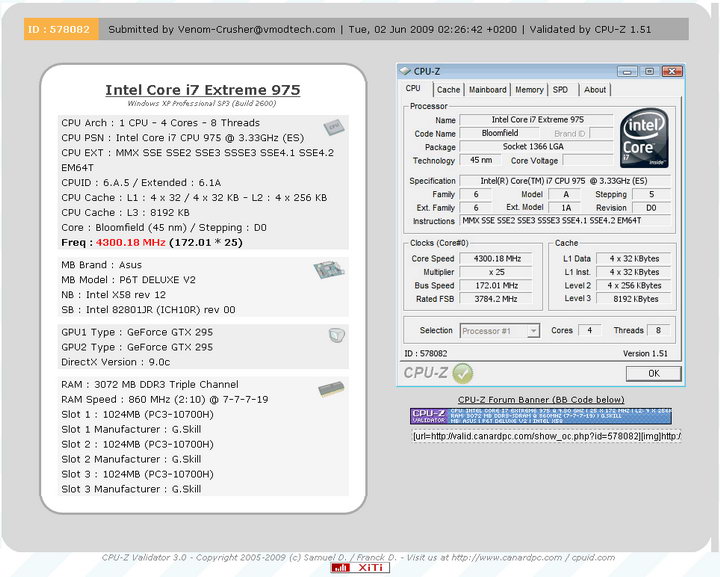This screenshot has height=577, width=720.
Task: Expand the Processor #1 selection dropdown
Action: click(x=533, y=331)
